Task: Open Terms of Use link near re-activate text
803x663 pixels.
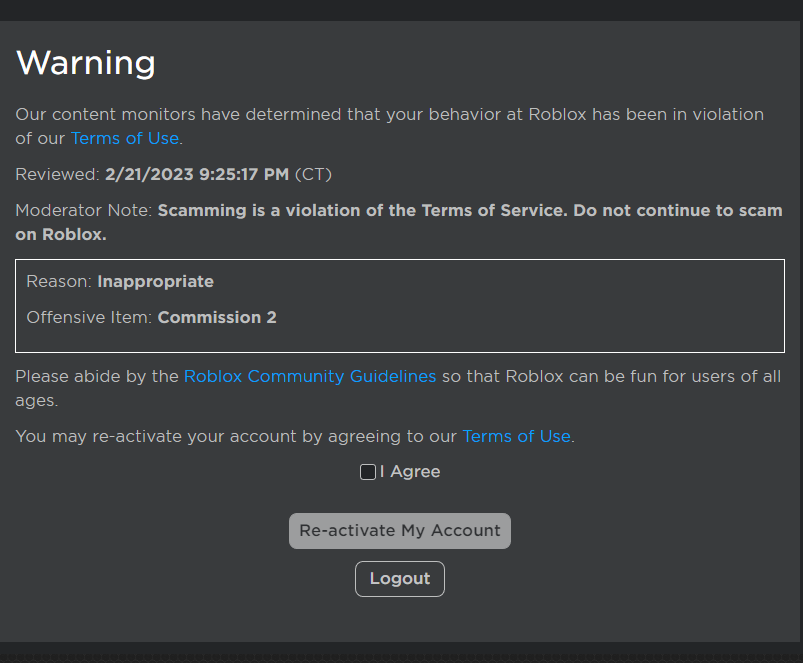Action: [x=516, y=436]
